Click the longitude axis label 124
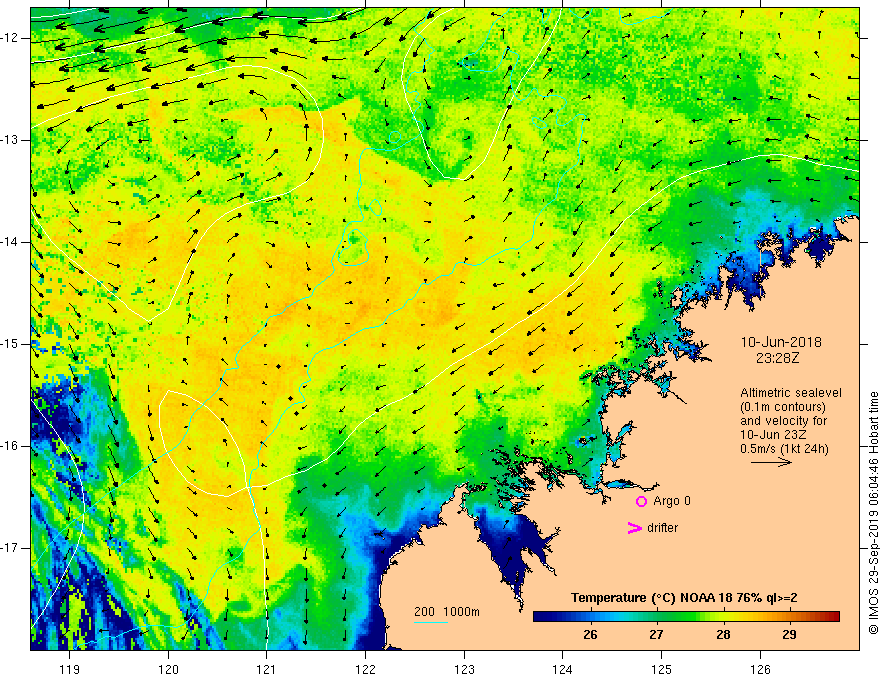 [563, 669]
